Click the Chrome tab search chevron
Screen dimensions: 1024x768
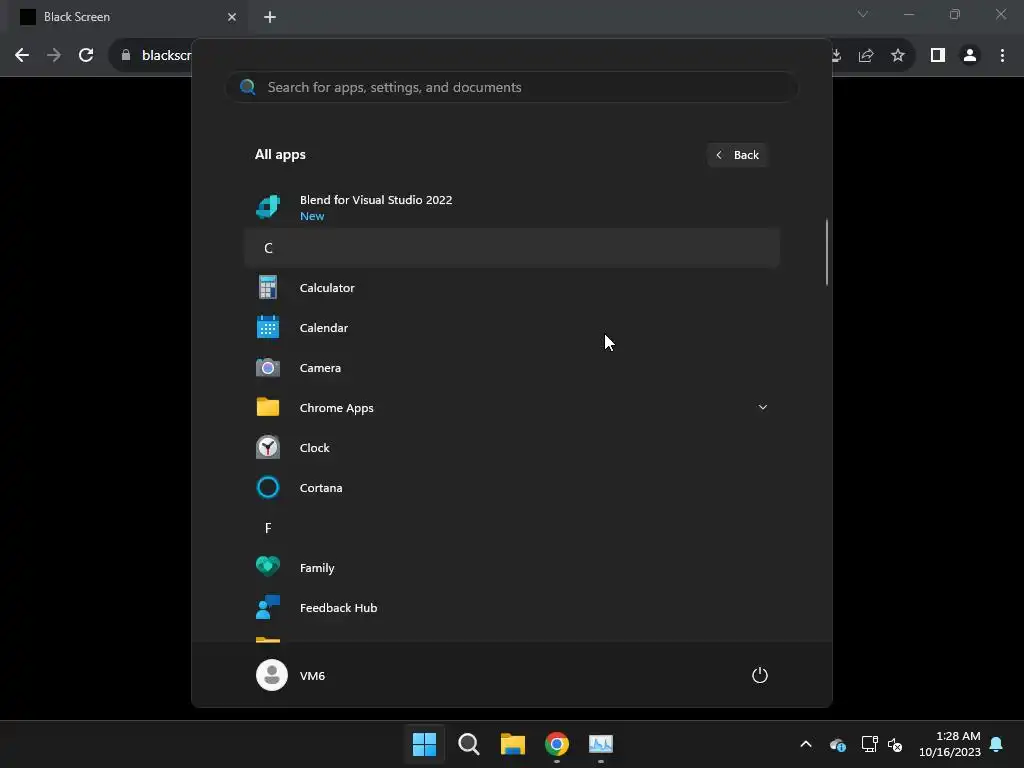coord(863,14)
